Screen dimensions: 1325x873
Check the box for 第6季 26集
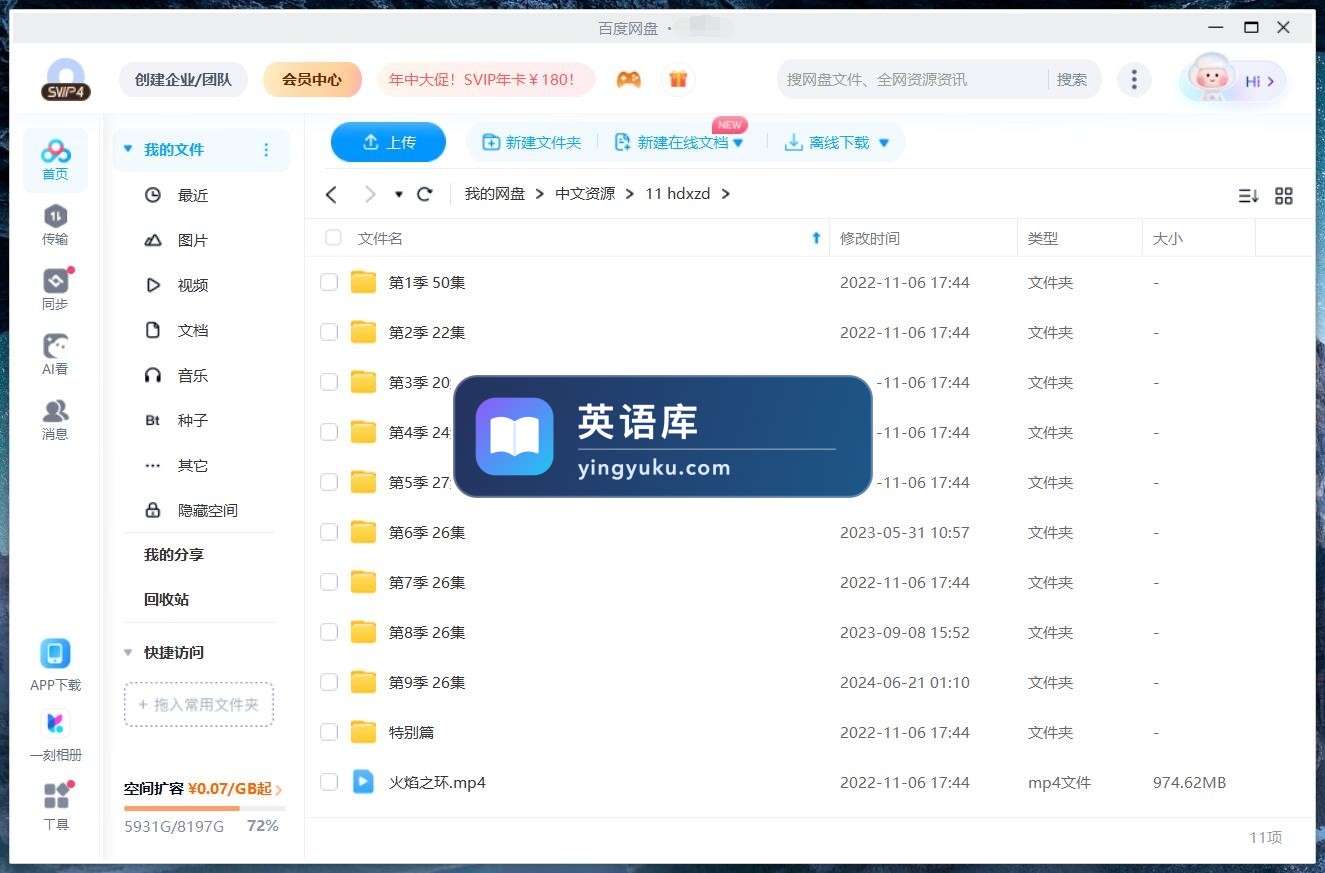(x=329, y=532)
